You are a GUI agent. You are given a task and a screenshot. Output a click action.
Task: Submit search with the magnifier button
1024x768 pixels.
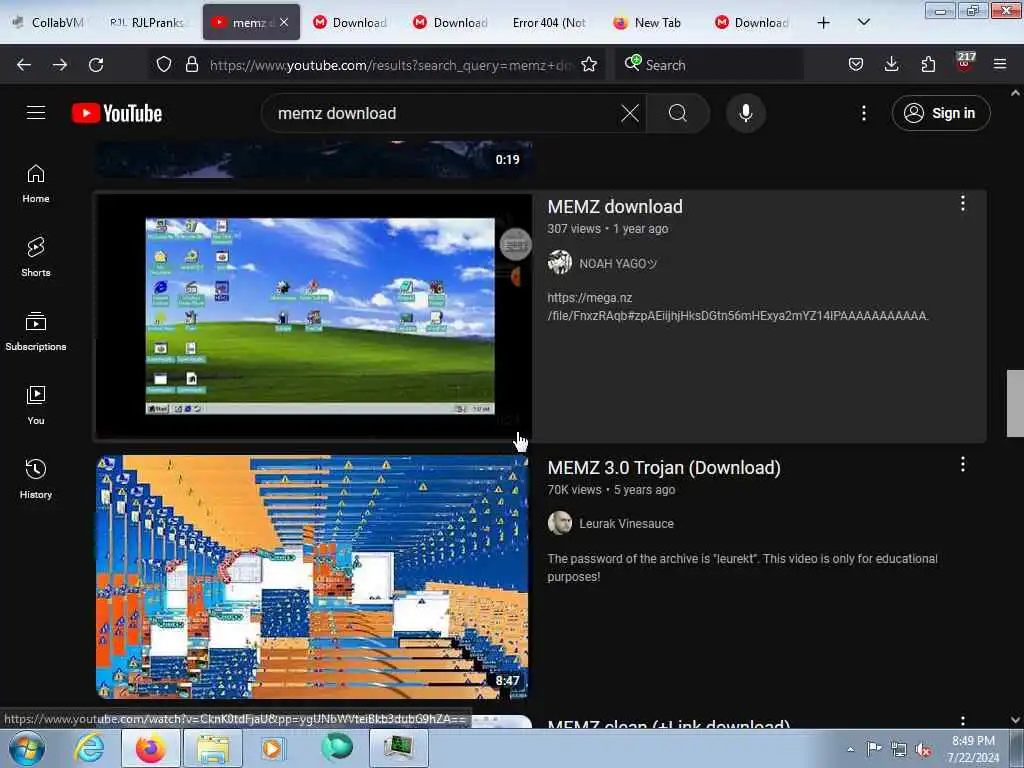[x=678, y=113]
